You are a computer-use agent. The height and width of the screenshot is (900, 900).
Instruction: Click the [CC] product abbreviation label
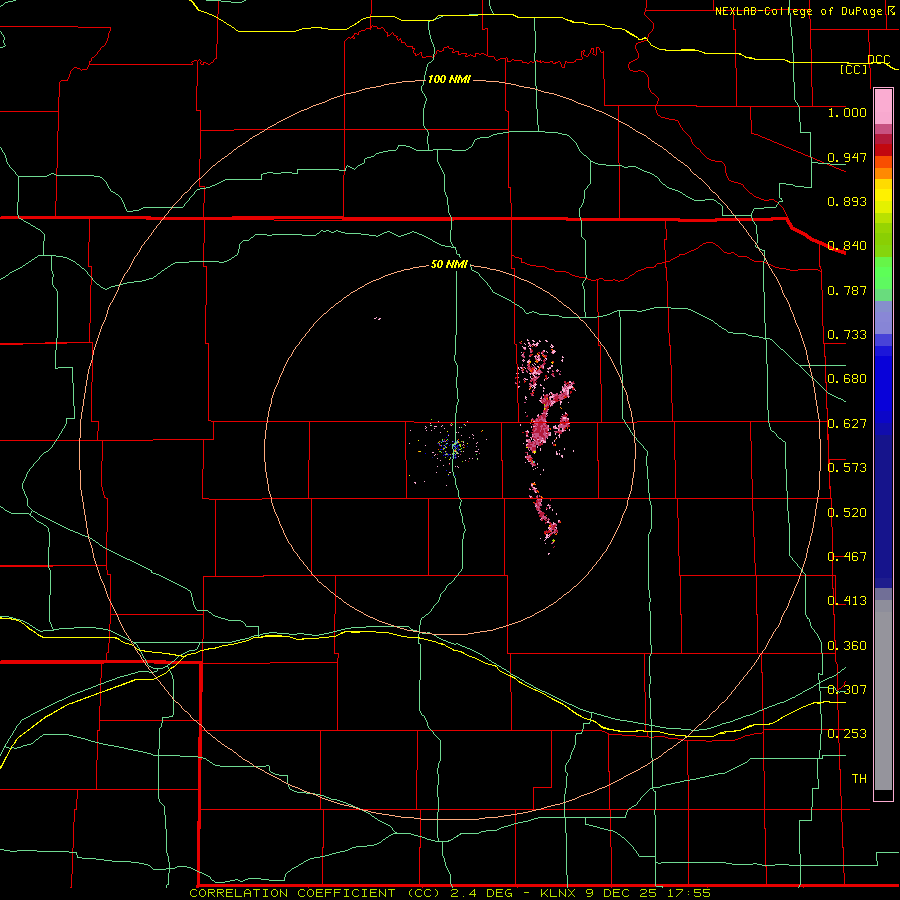click(x=854, y=69)
